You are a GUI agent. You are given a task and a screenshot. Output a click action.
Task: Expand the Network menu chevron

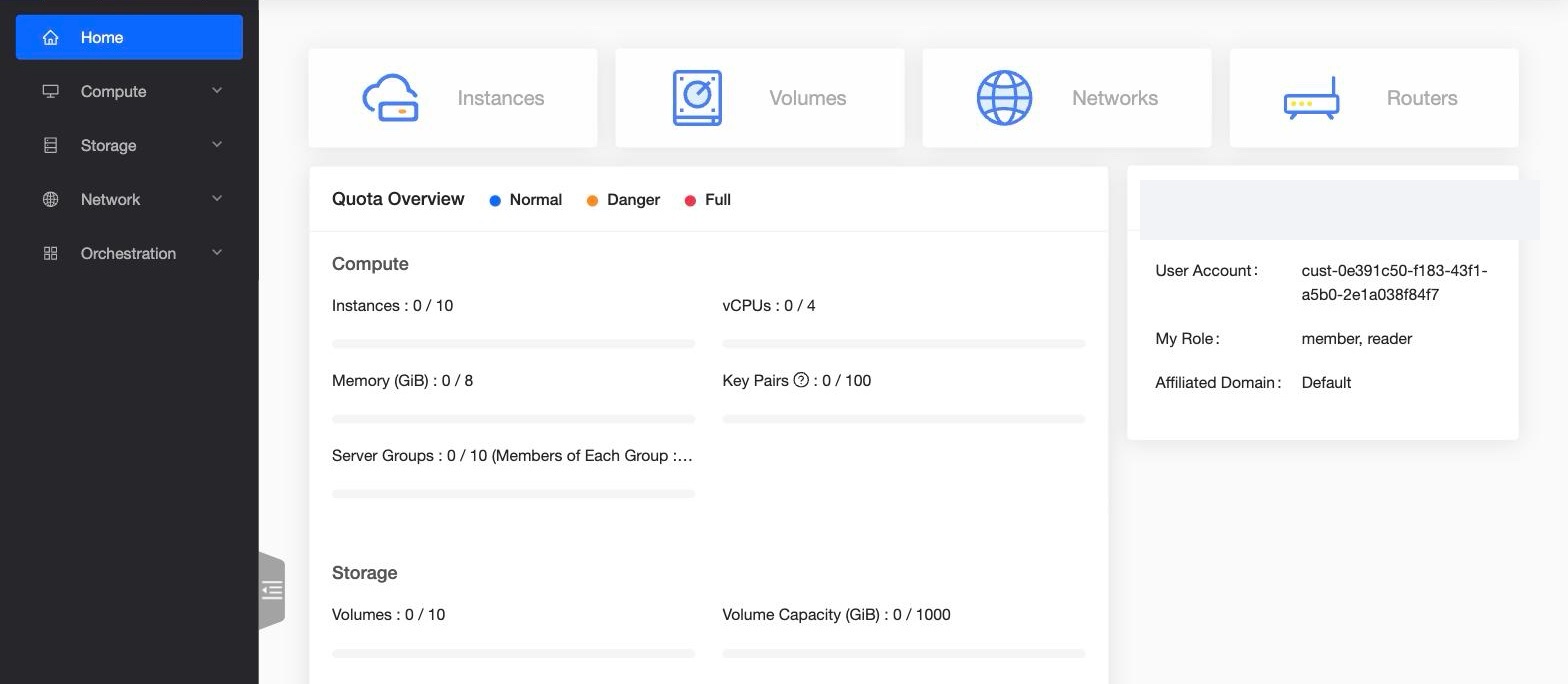[x=217, y=199]
